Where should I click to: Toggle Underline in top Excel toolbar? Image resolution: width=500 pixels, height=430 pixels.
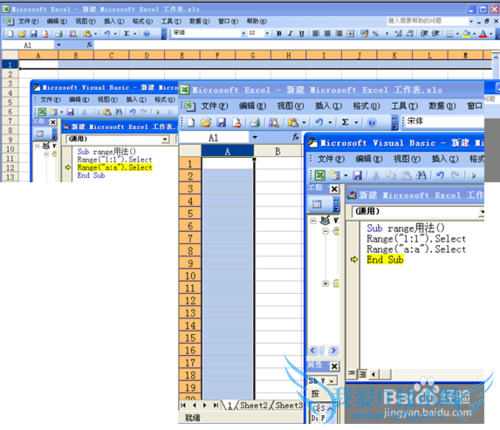[x=302, y=33]
